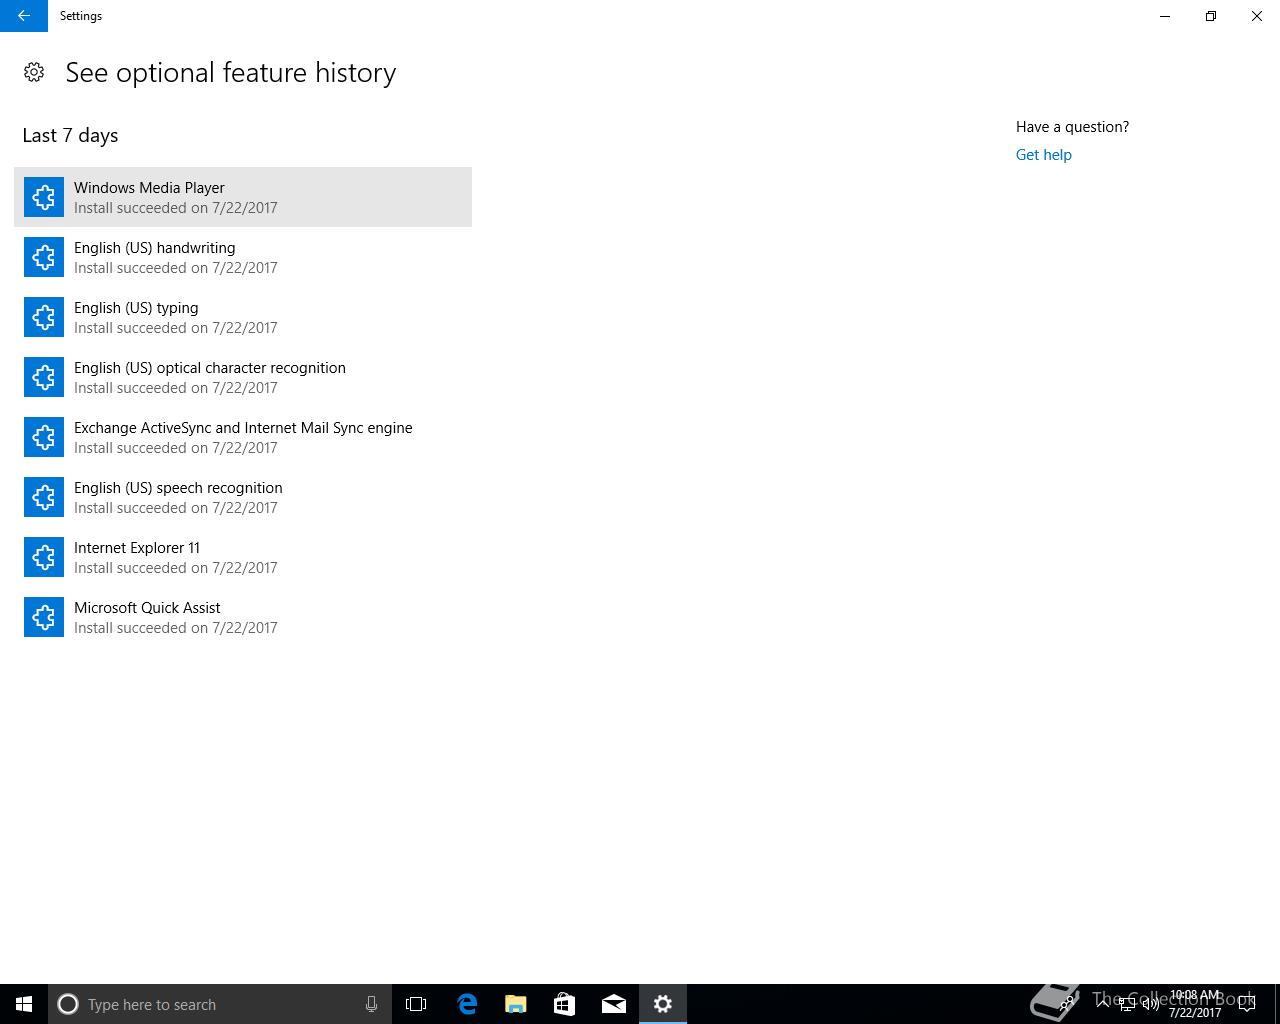Click the puzzle icon for English (US) handwriting
1280x1024 pixels.
click(x=44, y=257)
